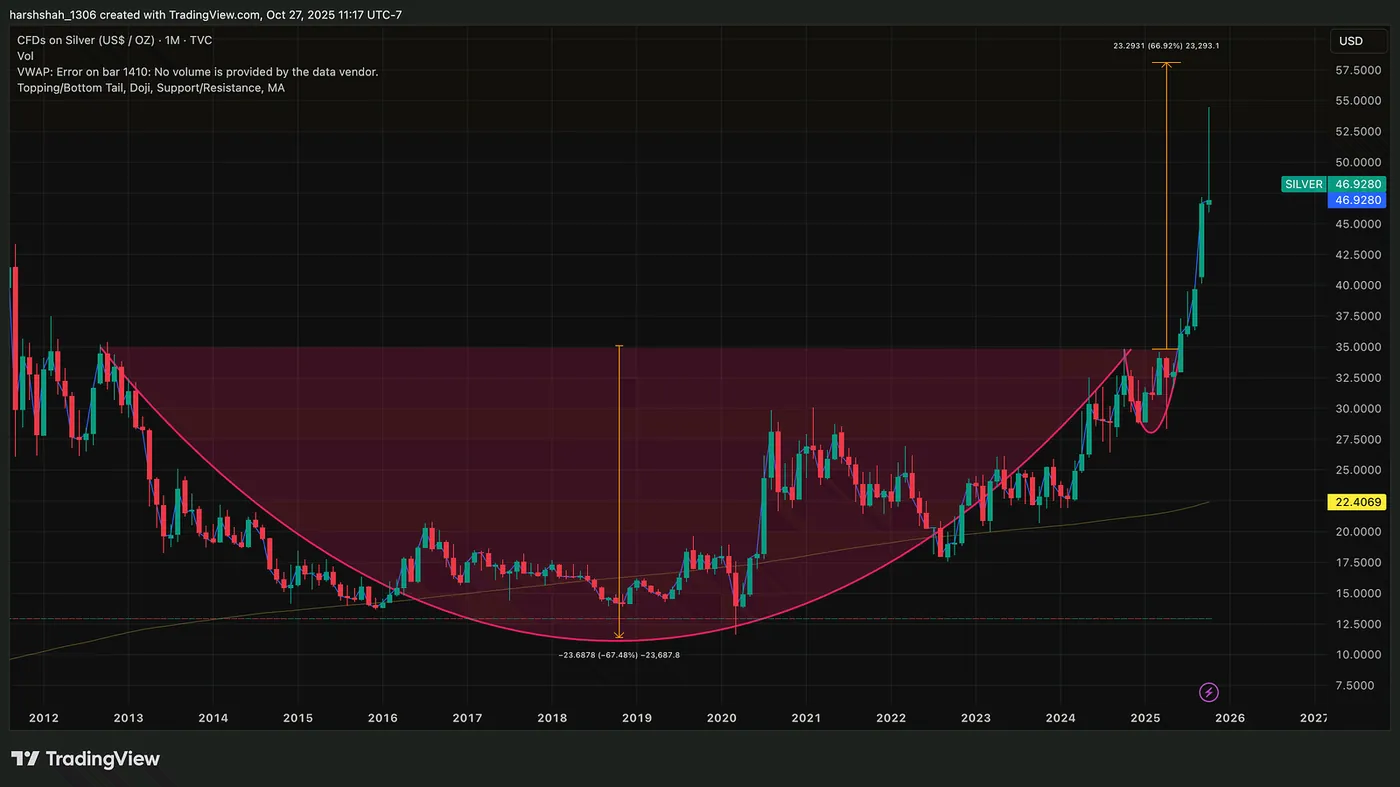
Task: Click the 2021 year label on time axis
Action: tap(806, 718)
